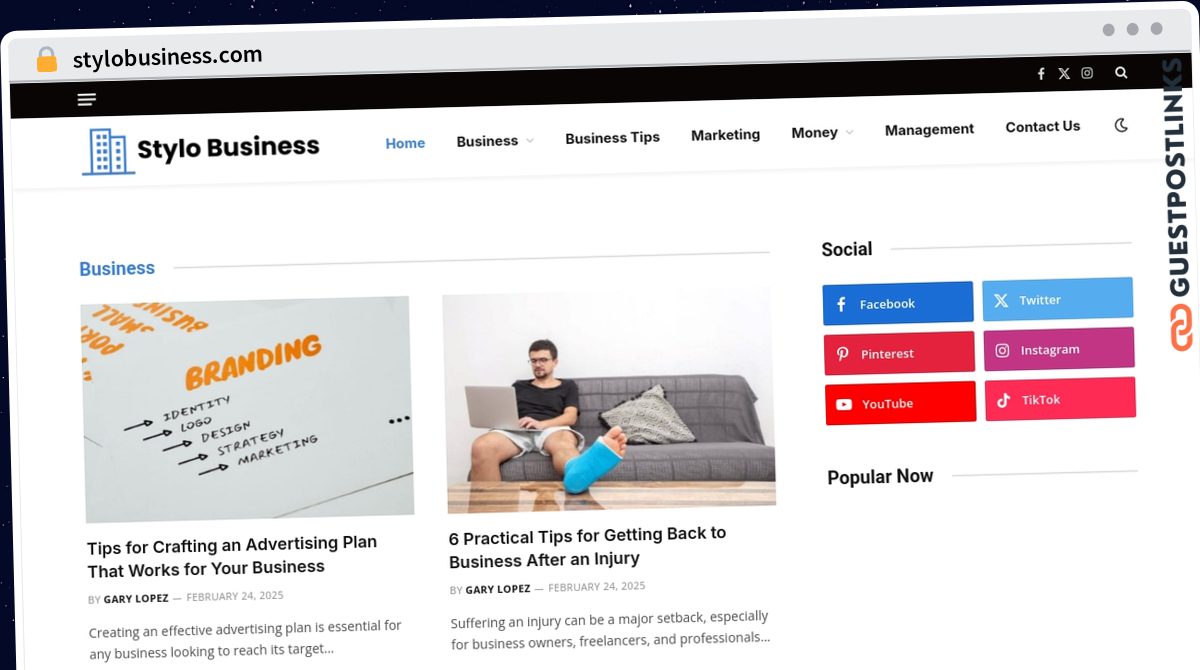Open the hamburger menu in top bar
The image size is (1200, 670).
pyautogui.click(x=87, y=99)
